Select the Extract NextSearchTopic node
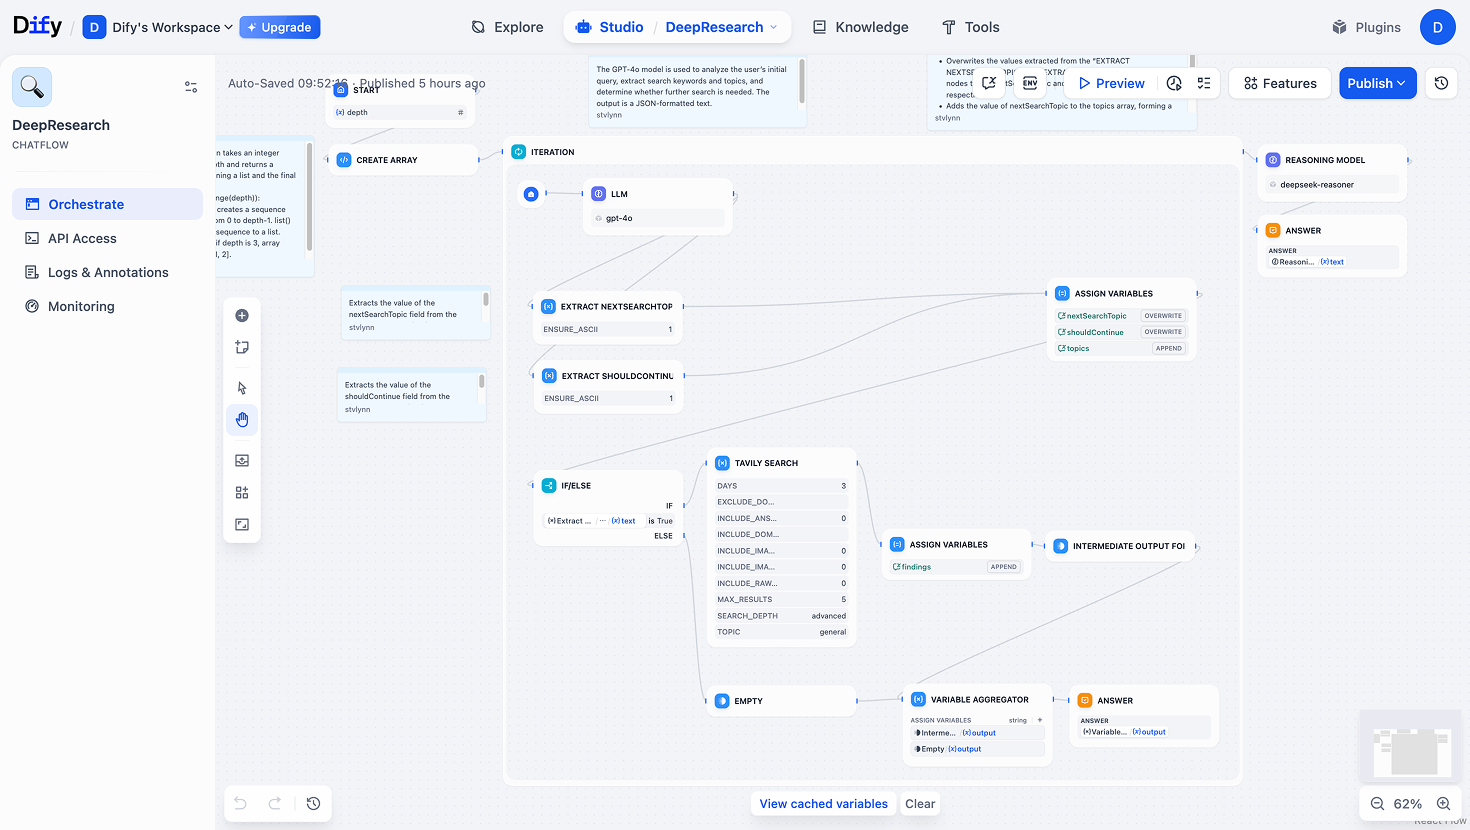1470x830 pixels. (x=608, y=318)
